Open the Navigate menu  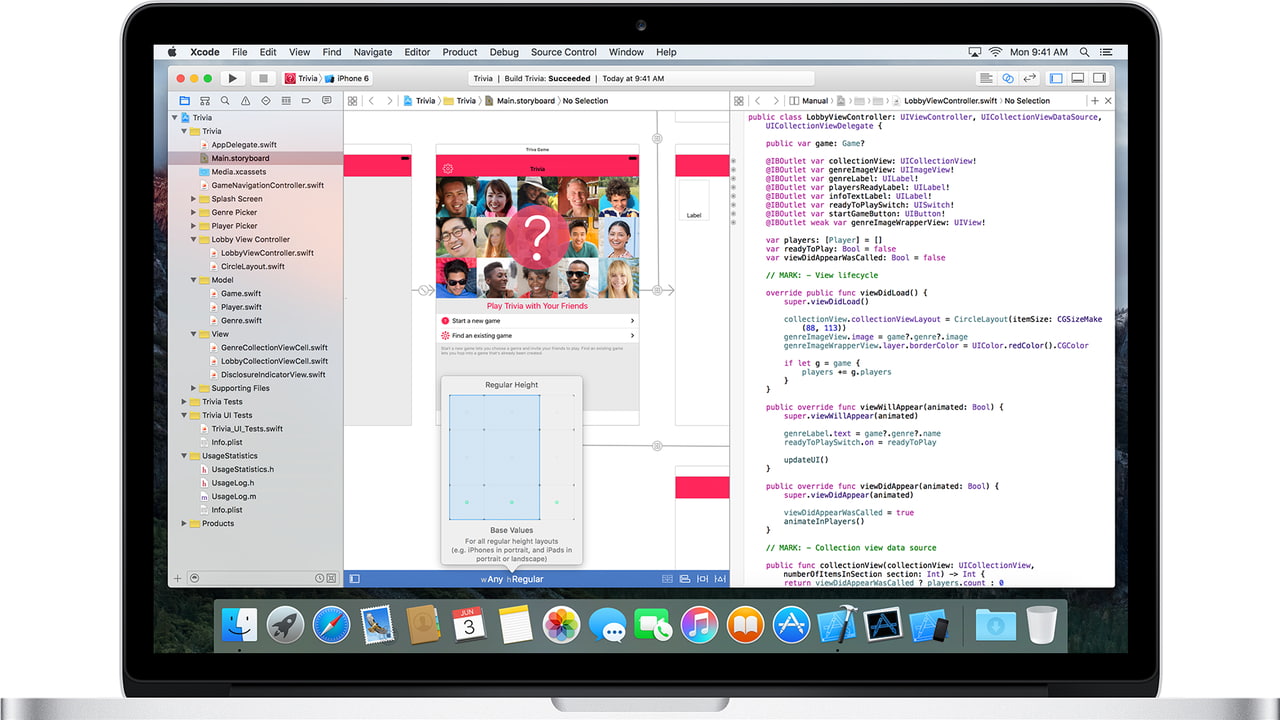(x=373, y=52)
